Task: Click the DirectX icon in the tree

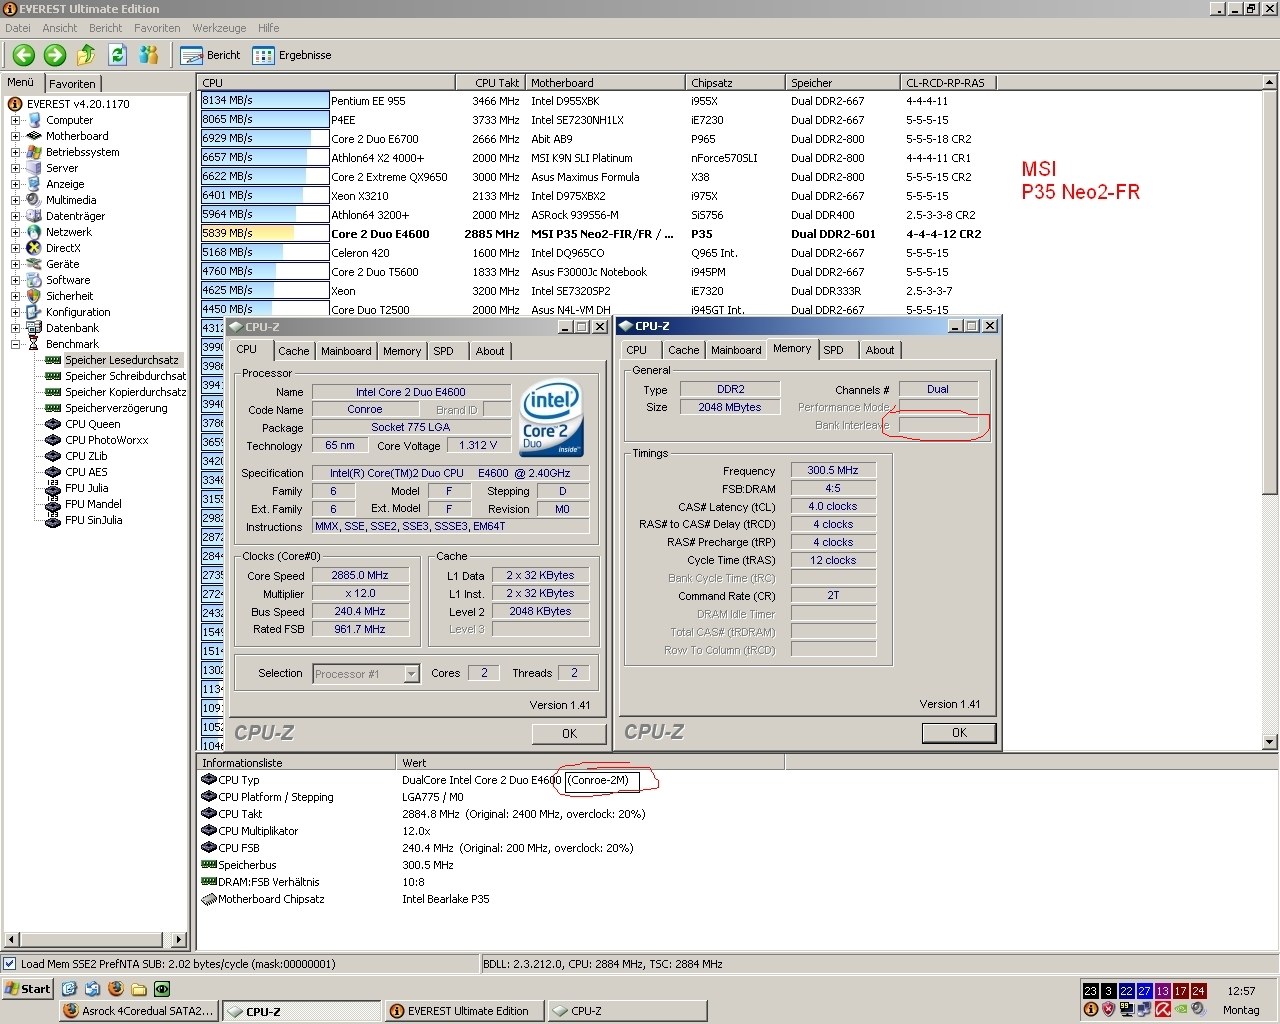Action: (34, 248)
